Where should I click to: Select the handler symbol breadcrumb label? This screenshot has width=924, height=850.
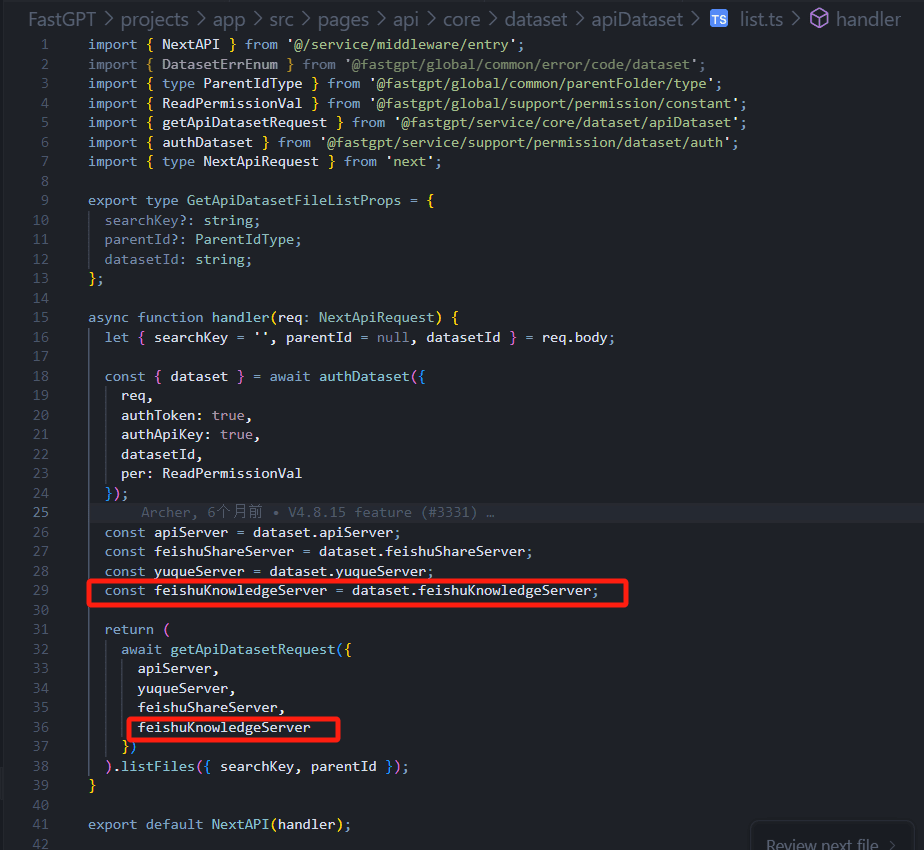point(868,19)
